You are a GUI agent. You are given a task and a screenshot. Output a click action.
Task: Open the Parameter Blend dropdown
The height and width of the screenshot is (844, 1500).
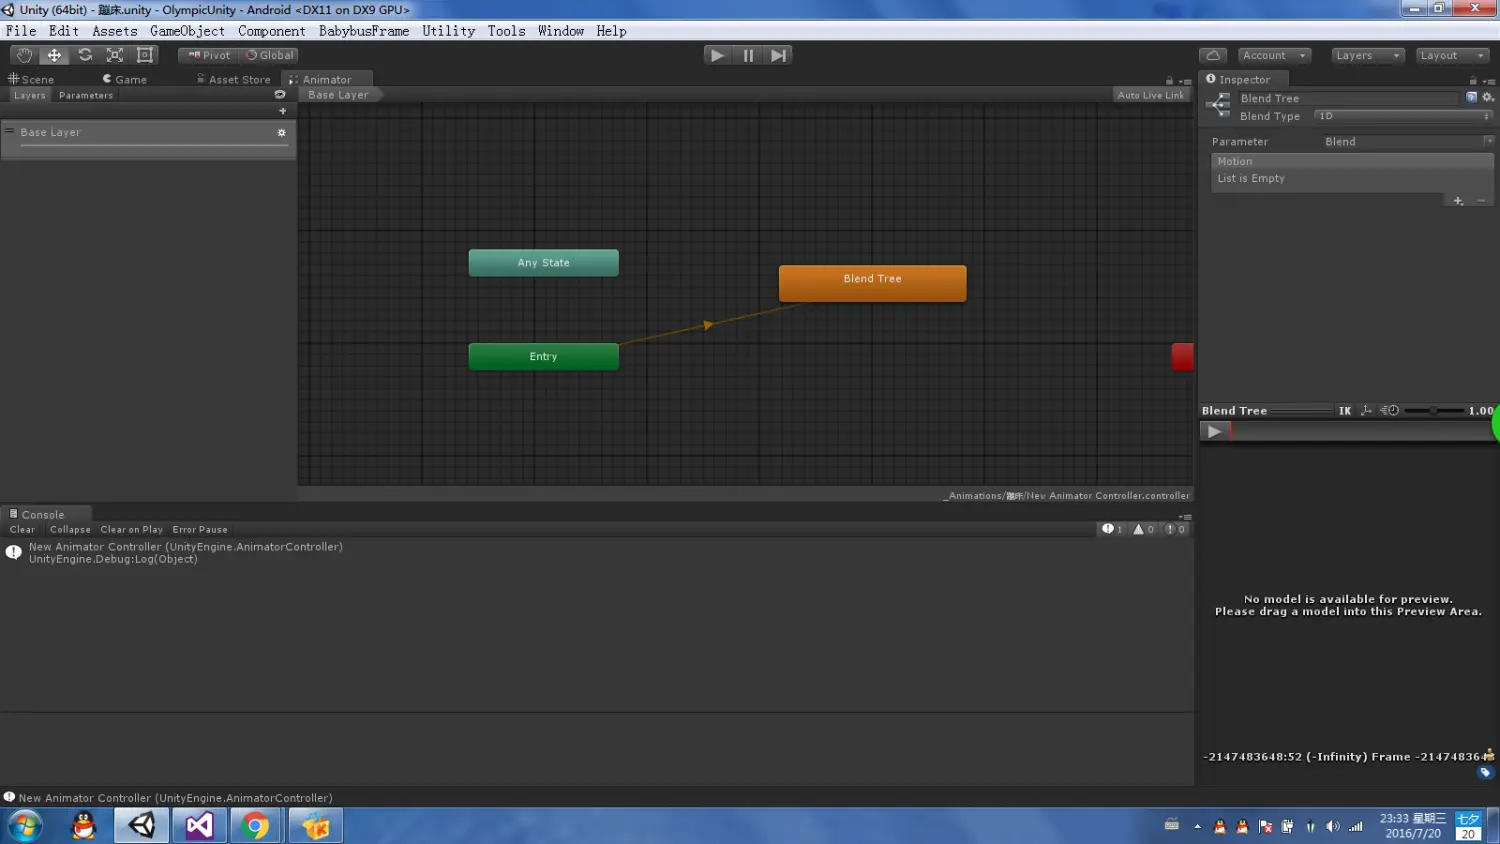pyautogui.click(x=1408, y=142)
